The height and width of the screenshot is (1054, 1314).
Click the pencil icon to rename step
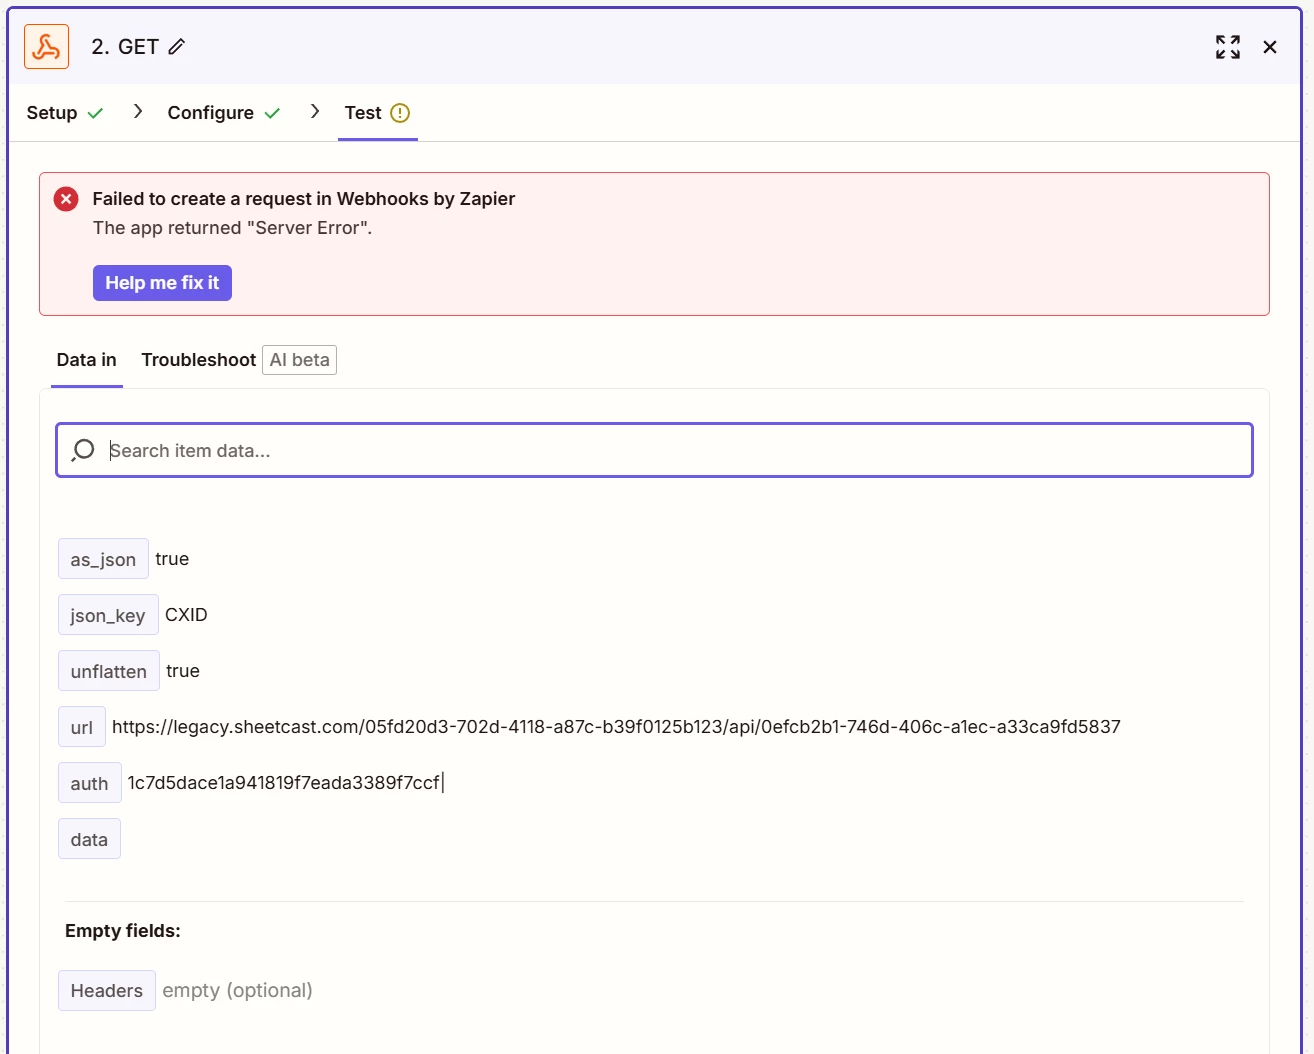[x=177, y=47]
